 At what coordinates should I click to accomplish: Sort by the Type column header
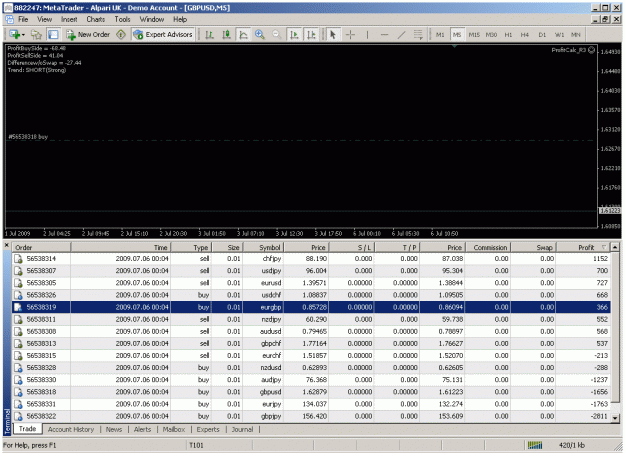pos(191,247)
